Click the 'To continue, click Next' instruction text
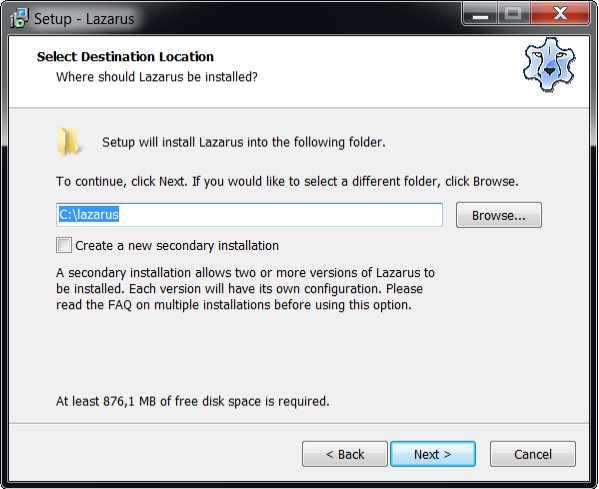 pos(287,181)
